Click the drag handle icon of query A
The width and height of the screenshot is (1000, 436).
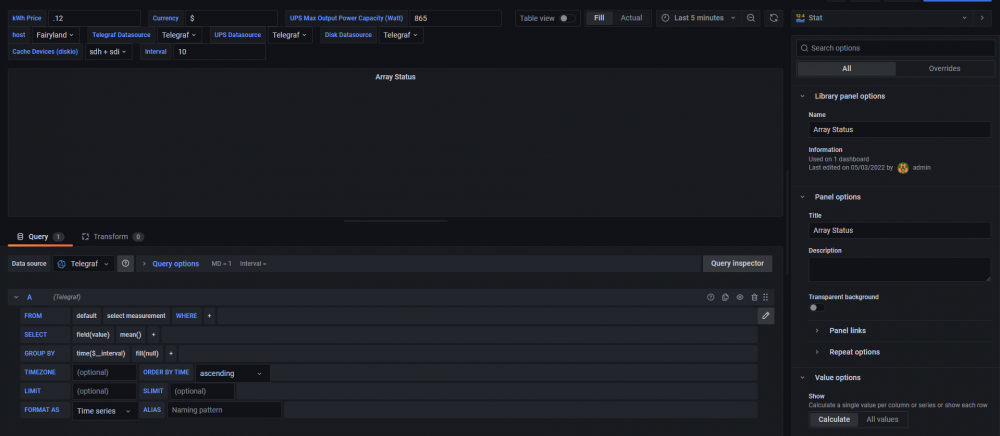point(765,297)
